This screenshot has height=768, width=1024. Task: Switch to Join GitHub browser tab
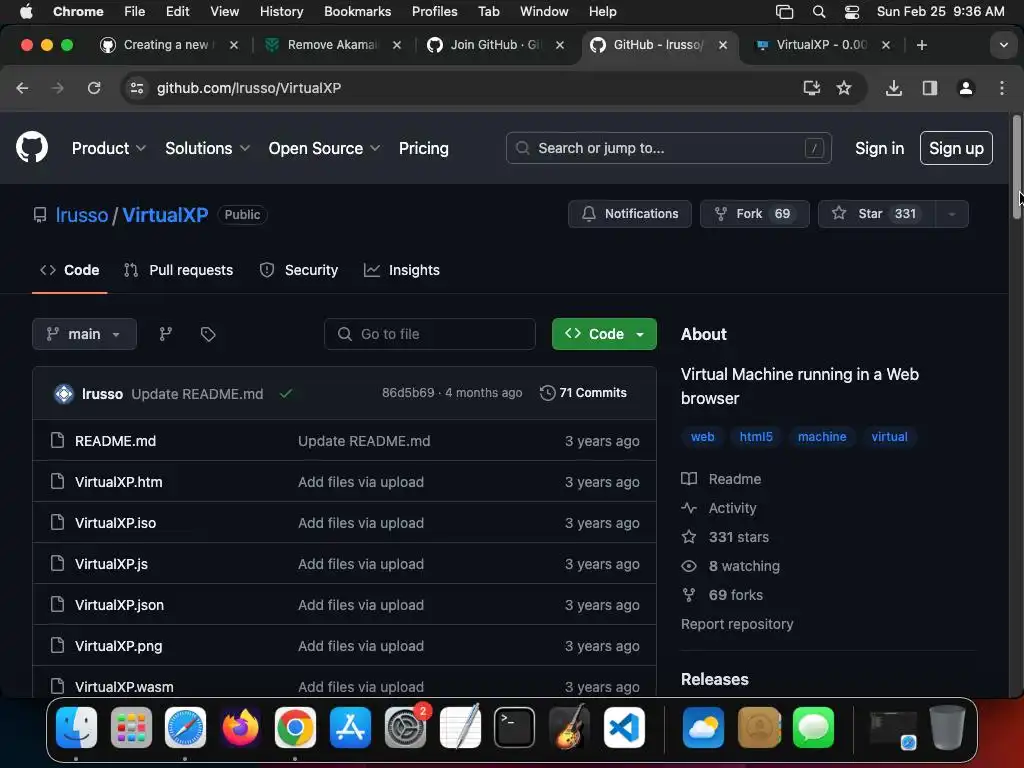pyautogui.click(x=494, y=44)
